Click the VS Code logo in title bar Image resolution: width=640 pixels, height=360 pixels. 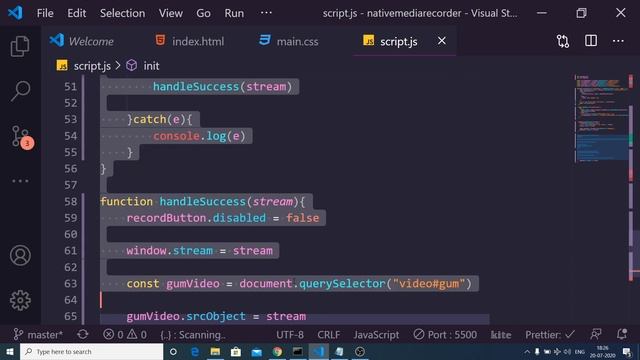[x=15, y=13]
